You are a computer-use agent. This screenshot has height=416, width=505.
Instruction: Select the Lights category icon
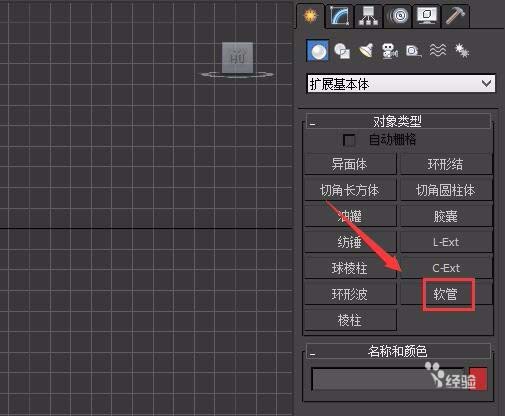click(x=366, y=51)
